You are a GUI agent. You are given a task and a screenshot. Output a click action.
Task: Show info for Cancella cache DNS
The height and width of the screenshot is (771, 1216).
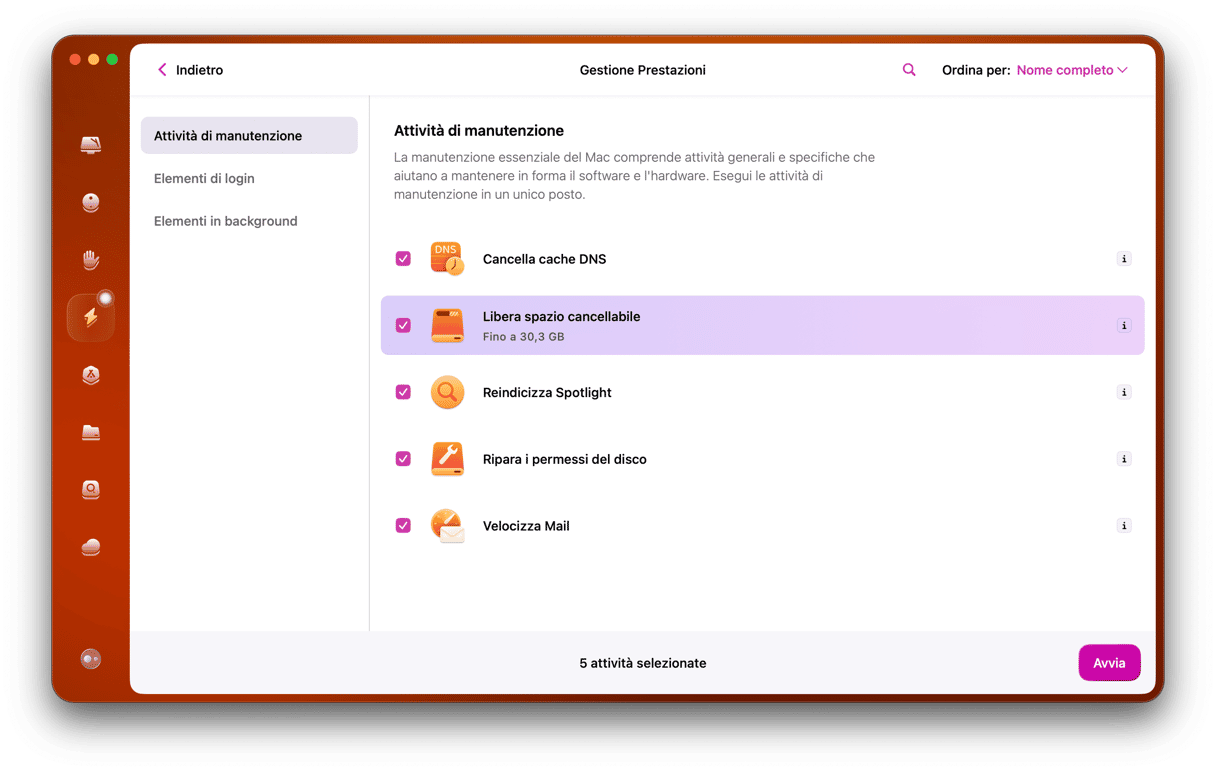1124,259
